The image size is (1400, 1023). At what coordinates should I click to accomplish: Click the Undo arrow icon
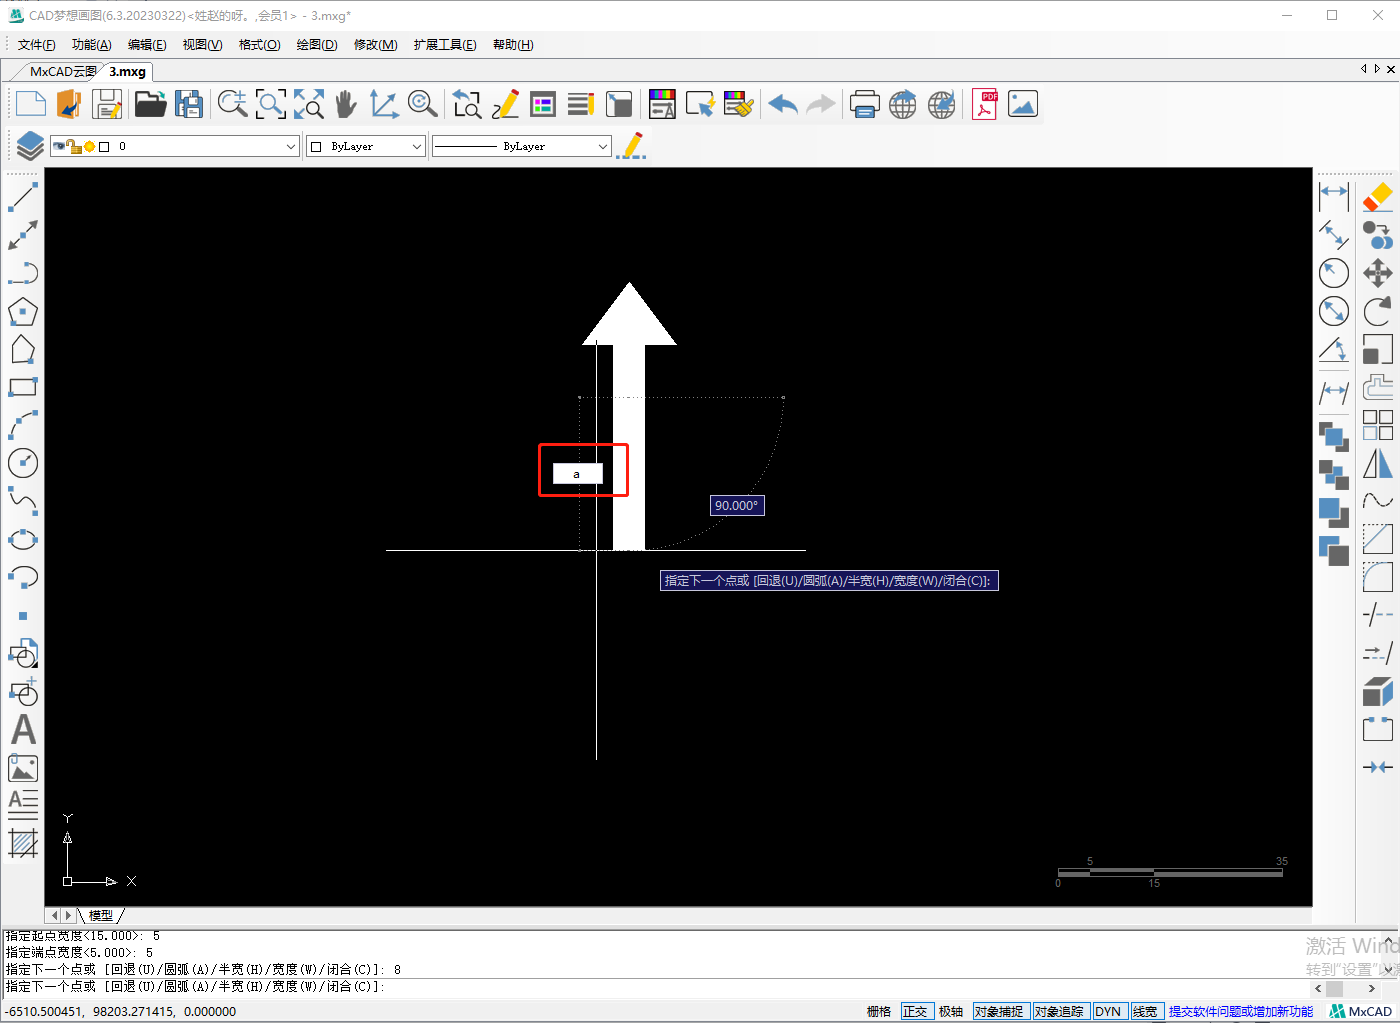pyautogui.click(x=783, y=104)
